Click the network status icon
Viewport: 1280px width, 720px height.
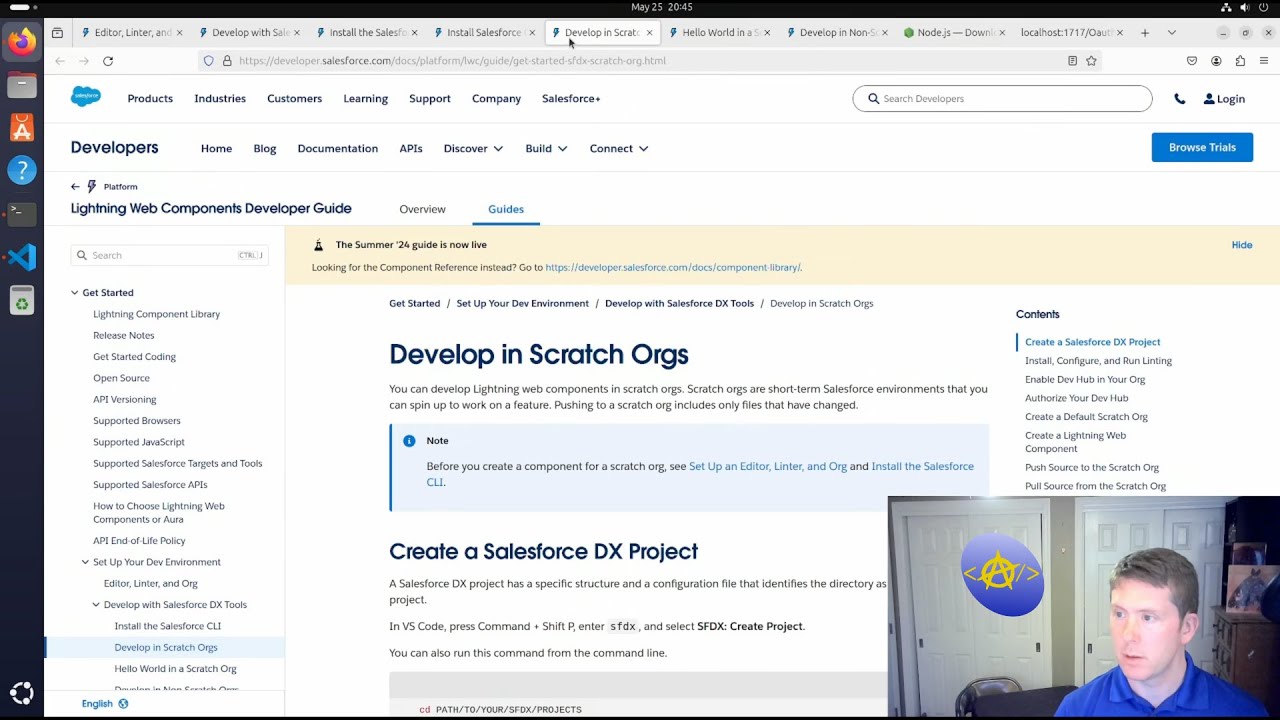pyautogui.click(x=1226, y=7)
